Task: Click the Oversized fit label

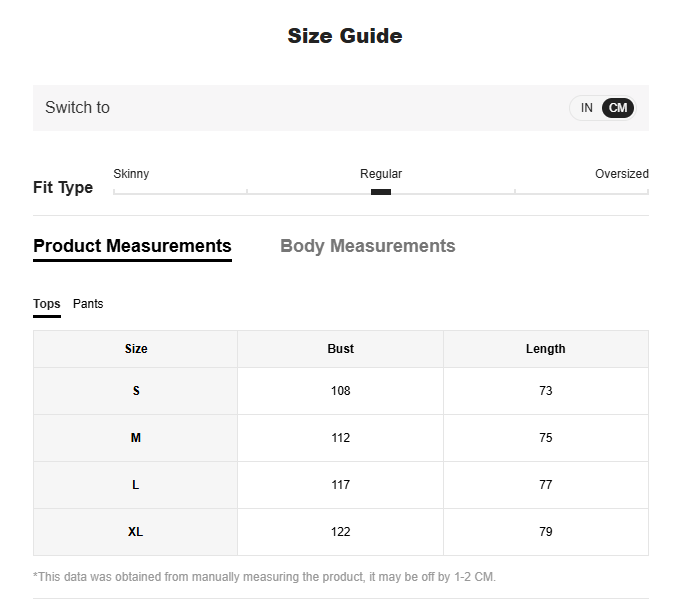Action: click(x=621, y=174)
